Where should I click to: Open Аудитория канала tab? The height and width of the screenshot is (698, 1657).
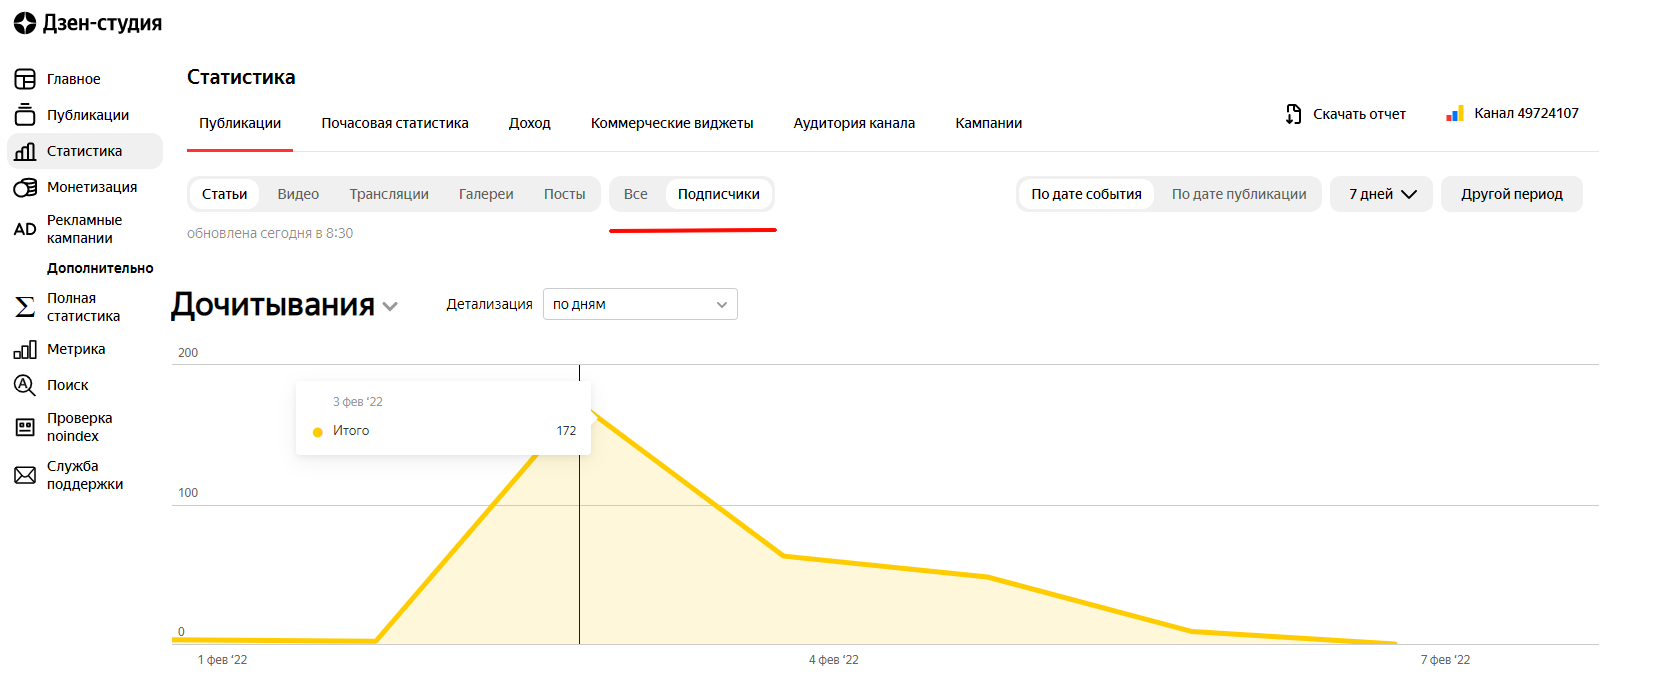click(854, 123)
